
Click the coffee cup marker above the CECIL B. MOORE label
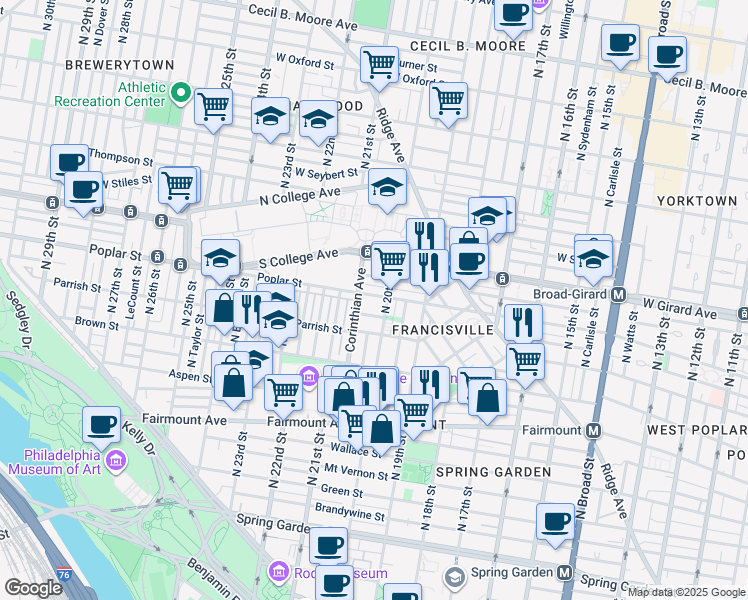click(x=513, y=17)
